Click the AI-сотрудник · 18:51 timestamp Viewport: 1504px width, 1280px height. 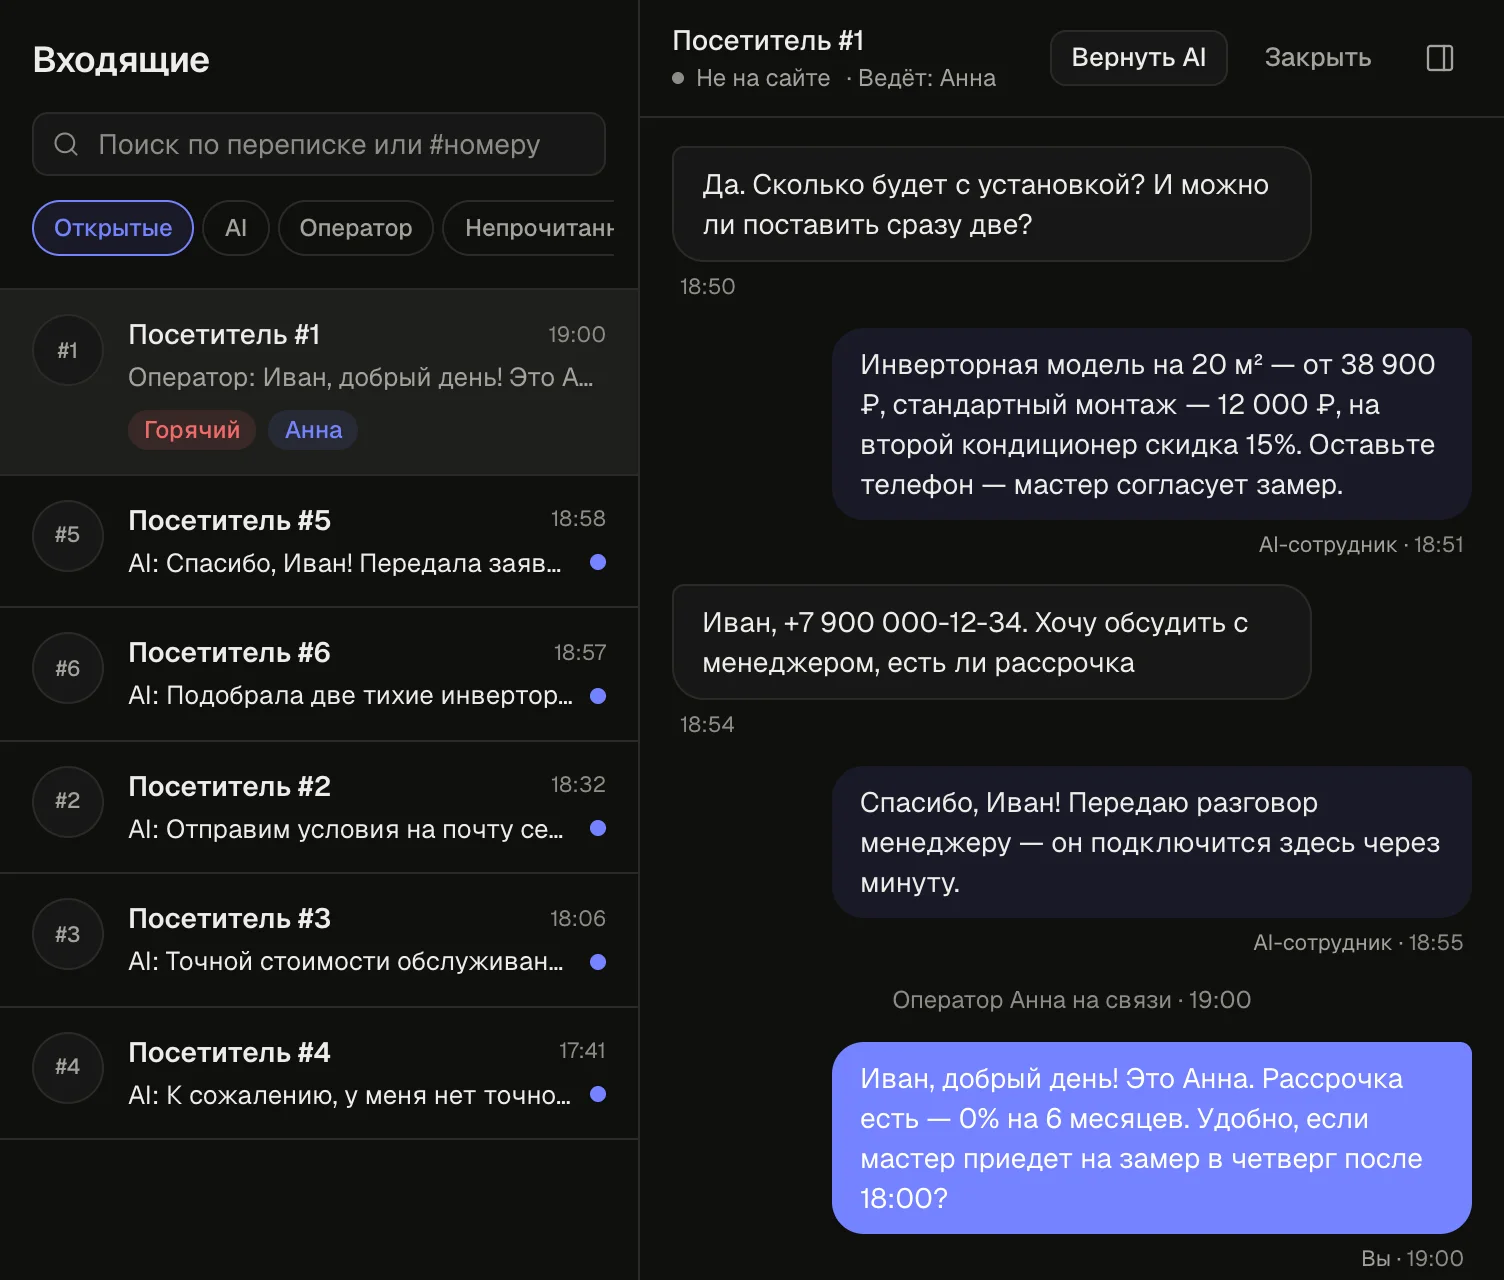[1361, 544]
